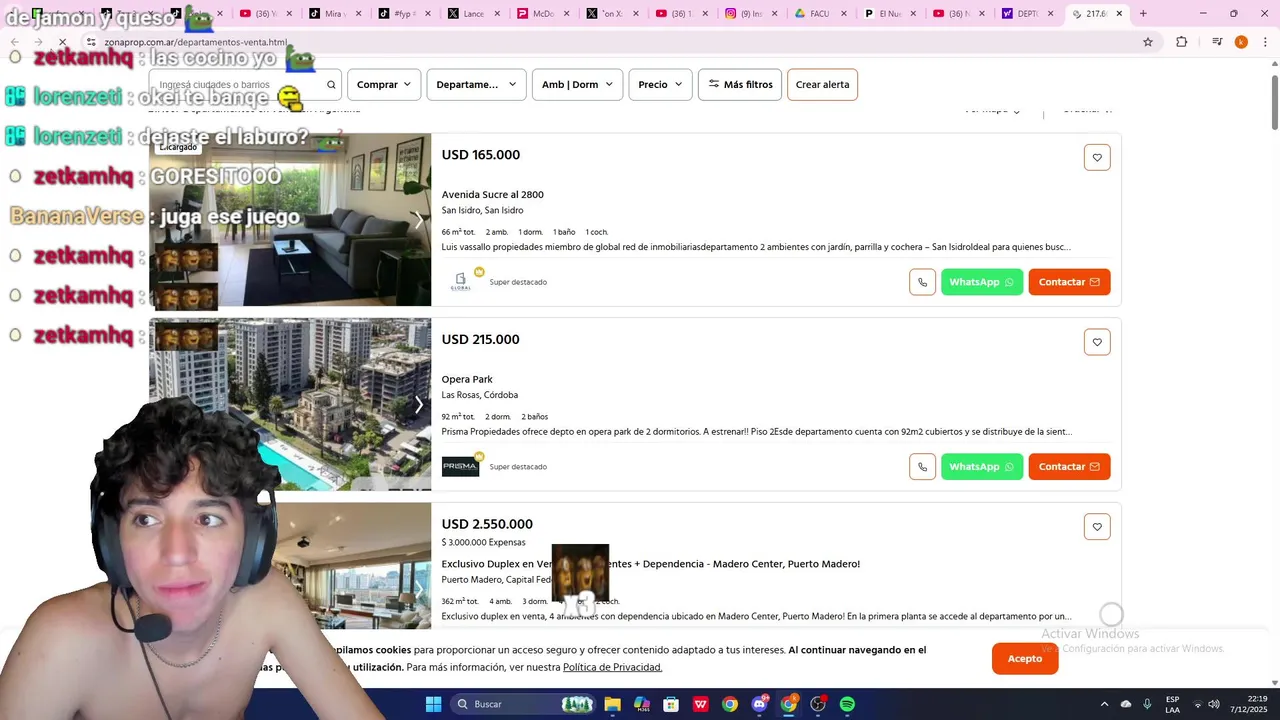Click the Windows taskbar Buscar search box
This screenshot has height=720, width=1280.
522,704
